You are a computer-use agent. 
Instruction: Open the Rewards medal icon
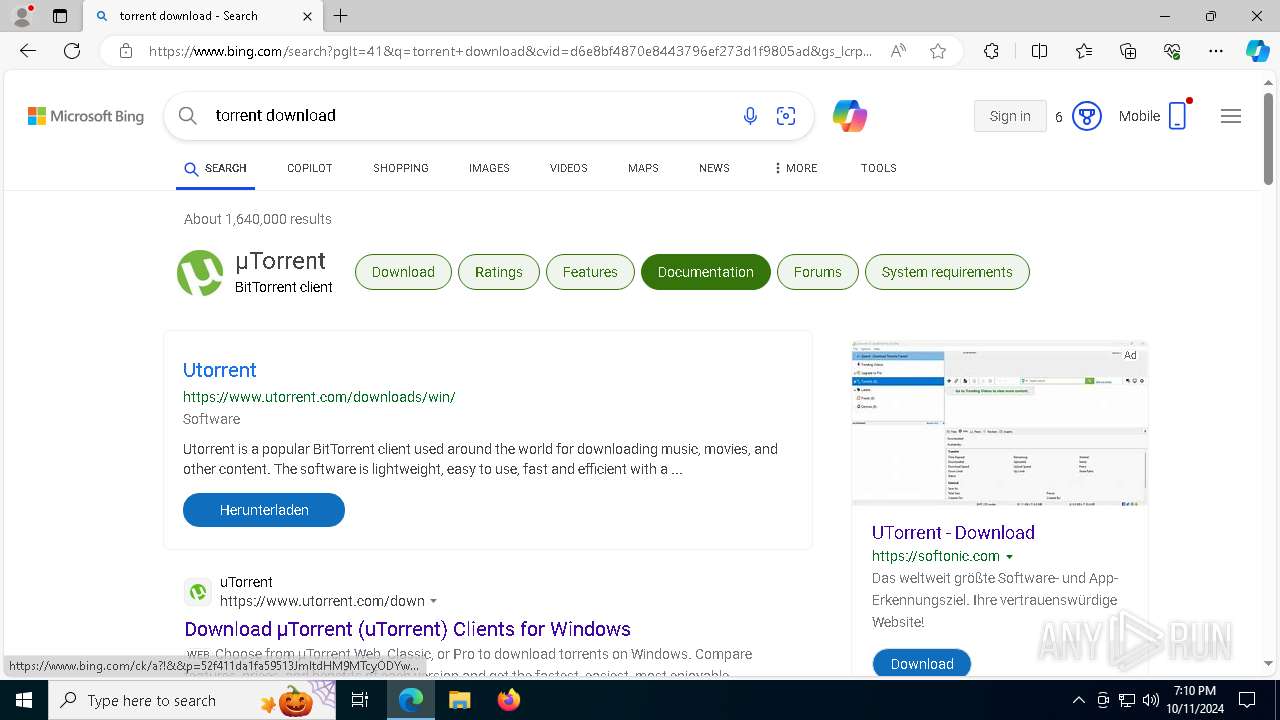coord(1087,116)
